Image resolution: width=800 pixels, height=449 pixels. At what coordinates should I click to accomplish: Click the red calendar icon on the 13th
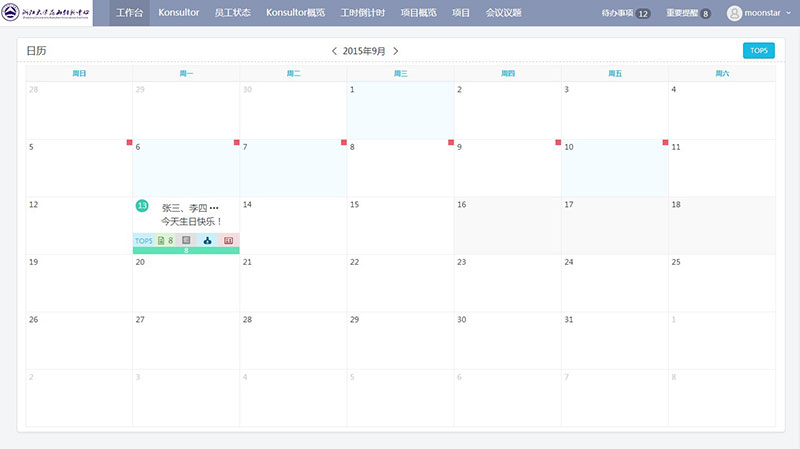tap(228, 241)
